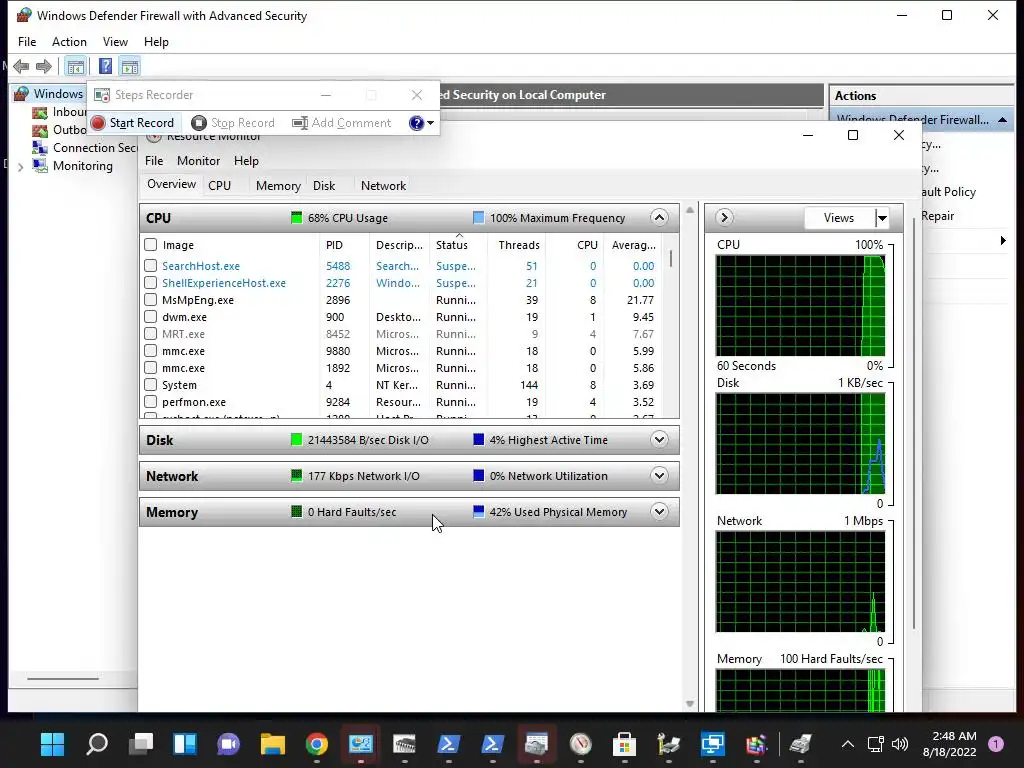Image resolution: width=1024 pixels, height=768 pixels.
Task: Open Firewall window View menu
Action: click(x=115, y=42)
